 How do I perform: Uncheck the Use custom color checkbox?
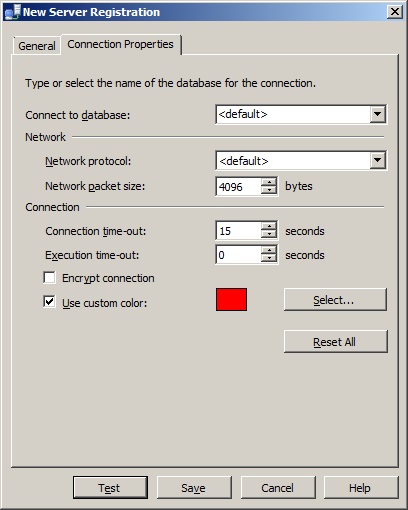click(49, 302)
